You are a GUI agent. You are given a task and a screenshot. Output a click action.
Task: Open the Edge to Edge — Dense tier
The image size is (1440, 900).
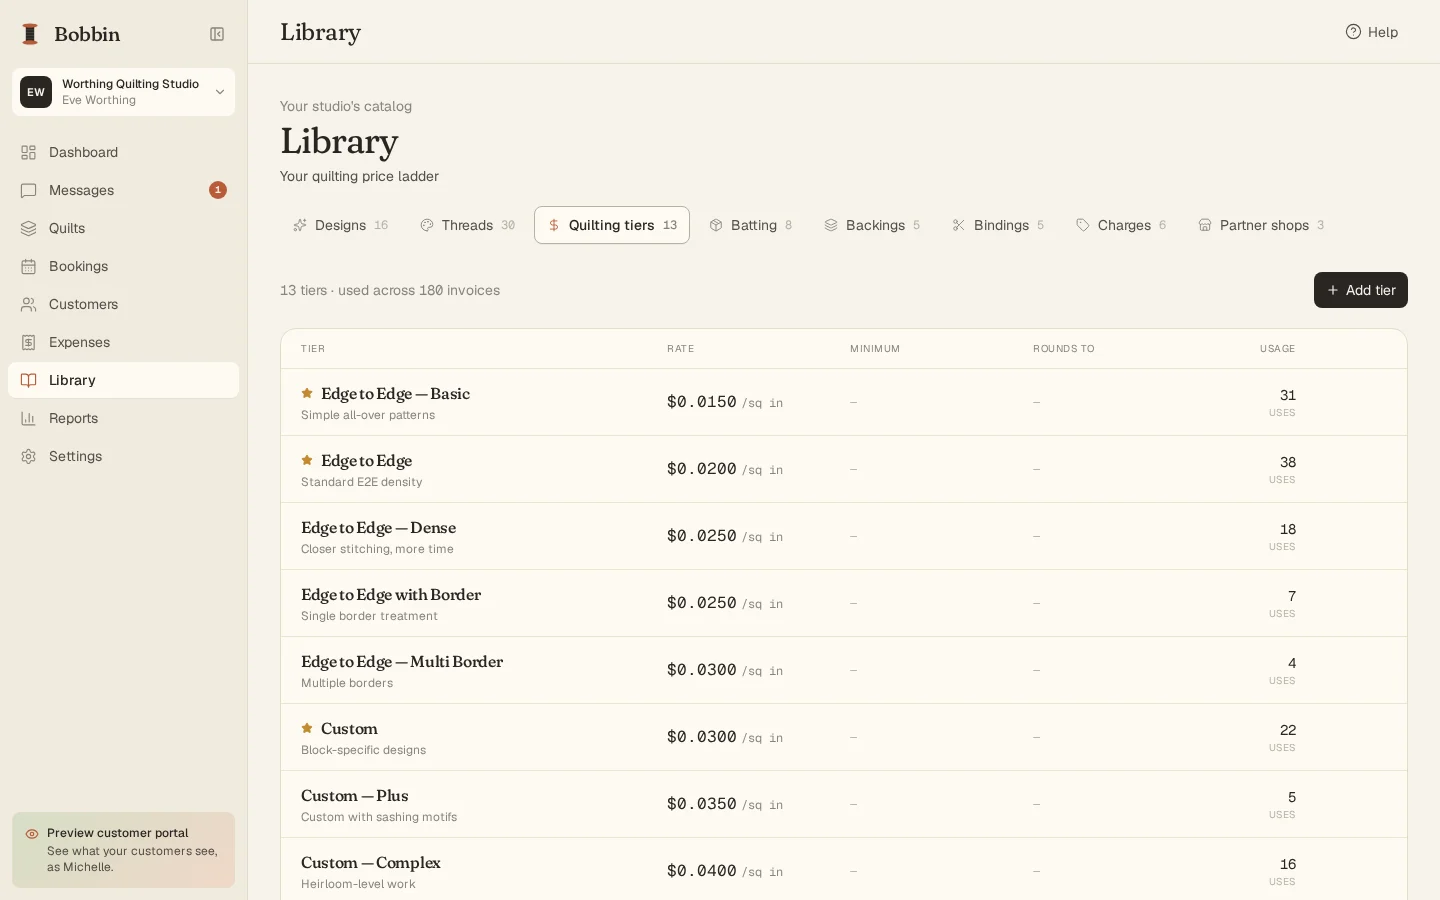(844, 536)
